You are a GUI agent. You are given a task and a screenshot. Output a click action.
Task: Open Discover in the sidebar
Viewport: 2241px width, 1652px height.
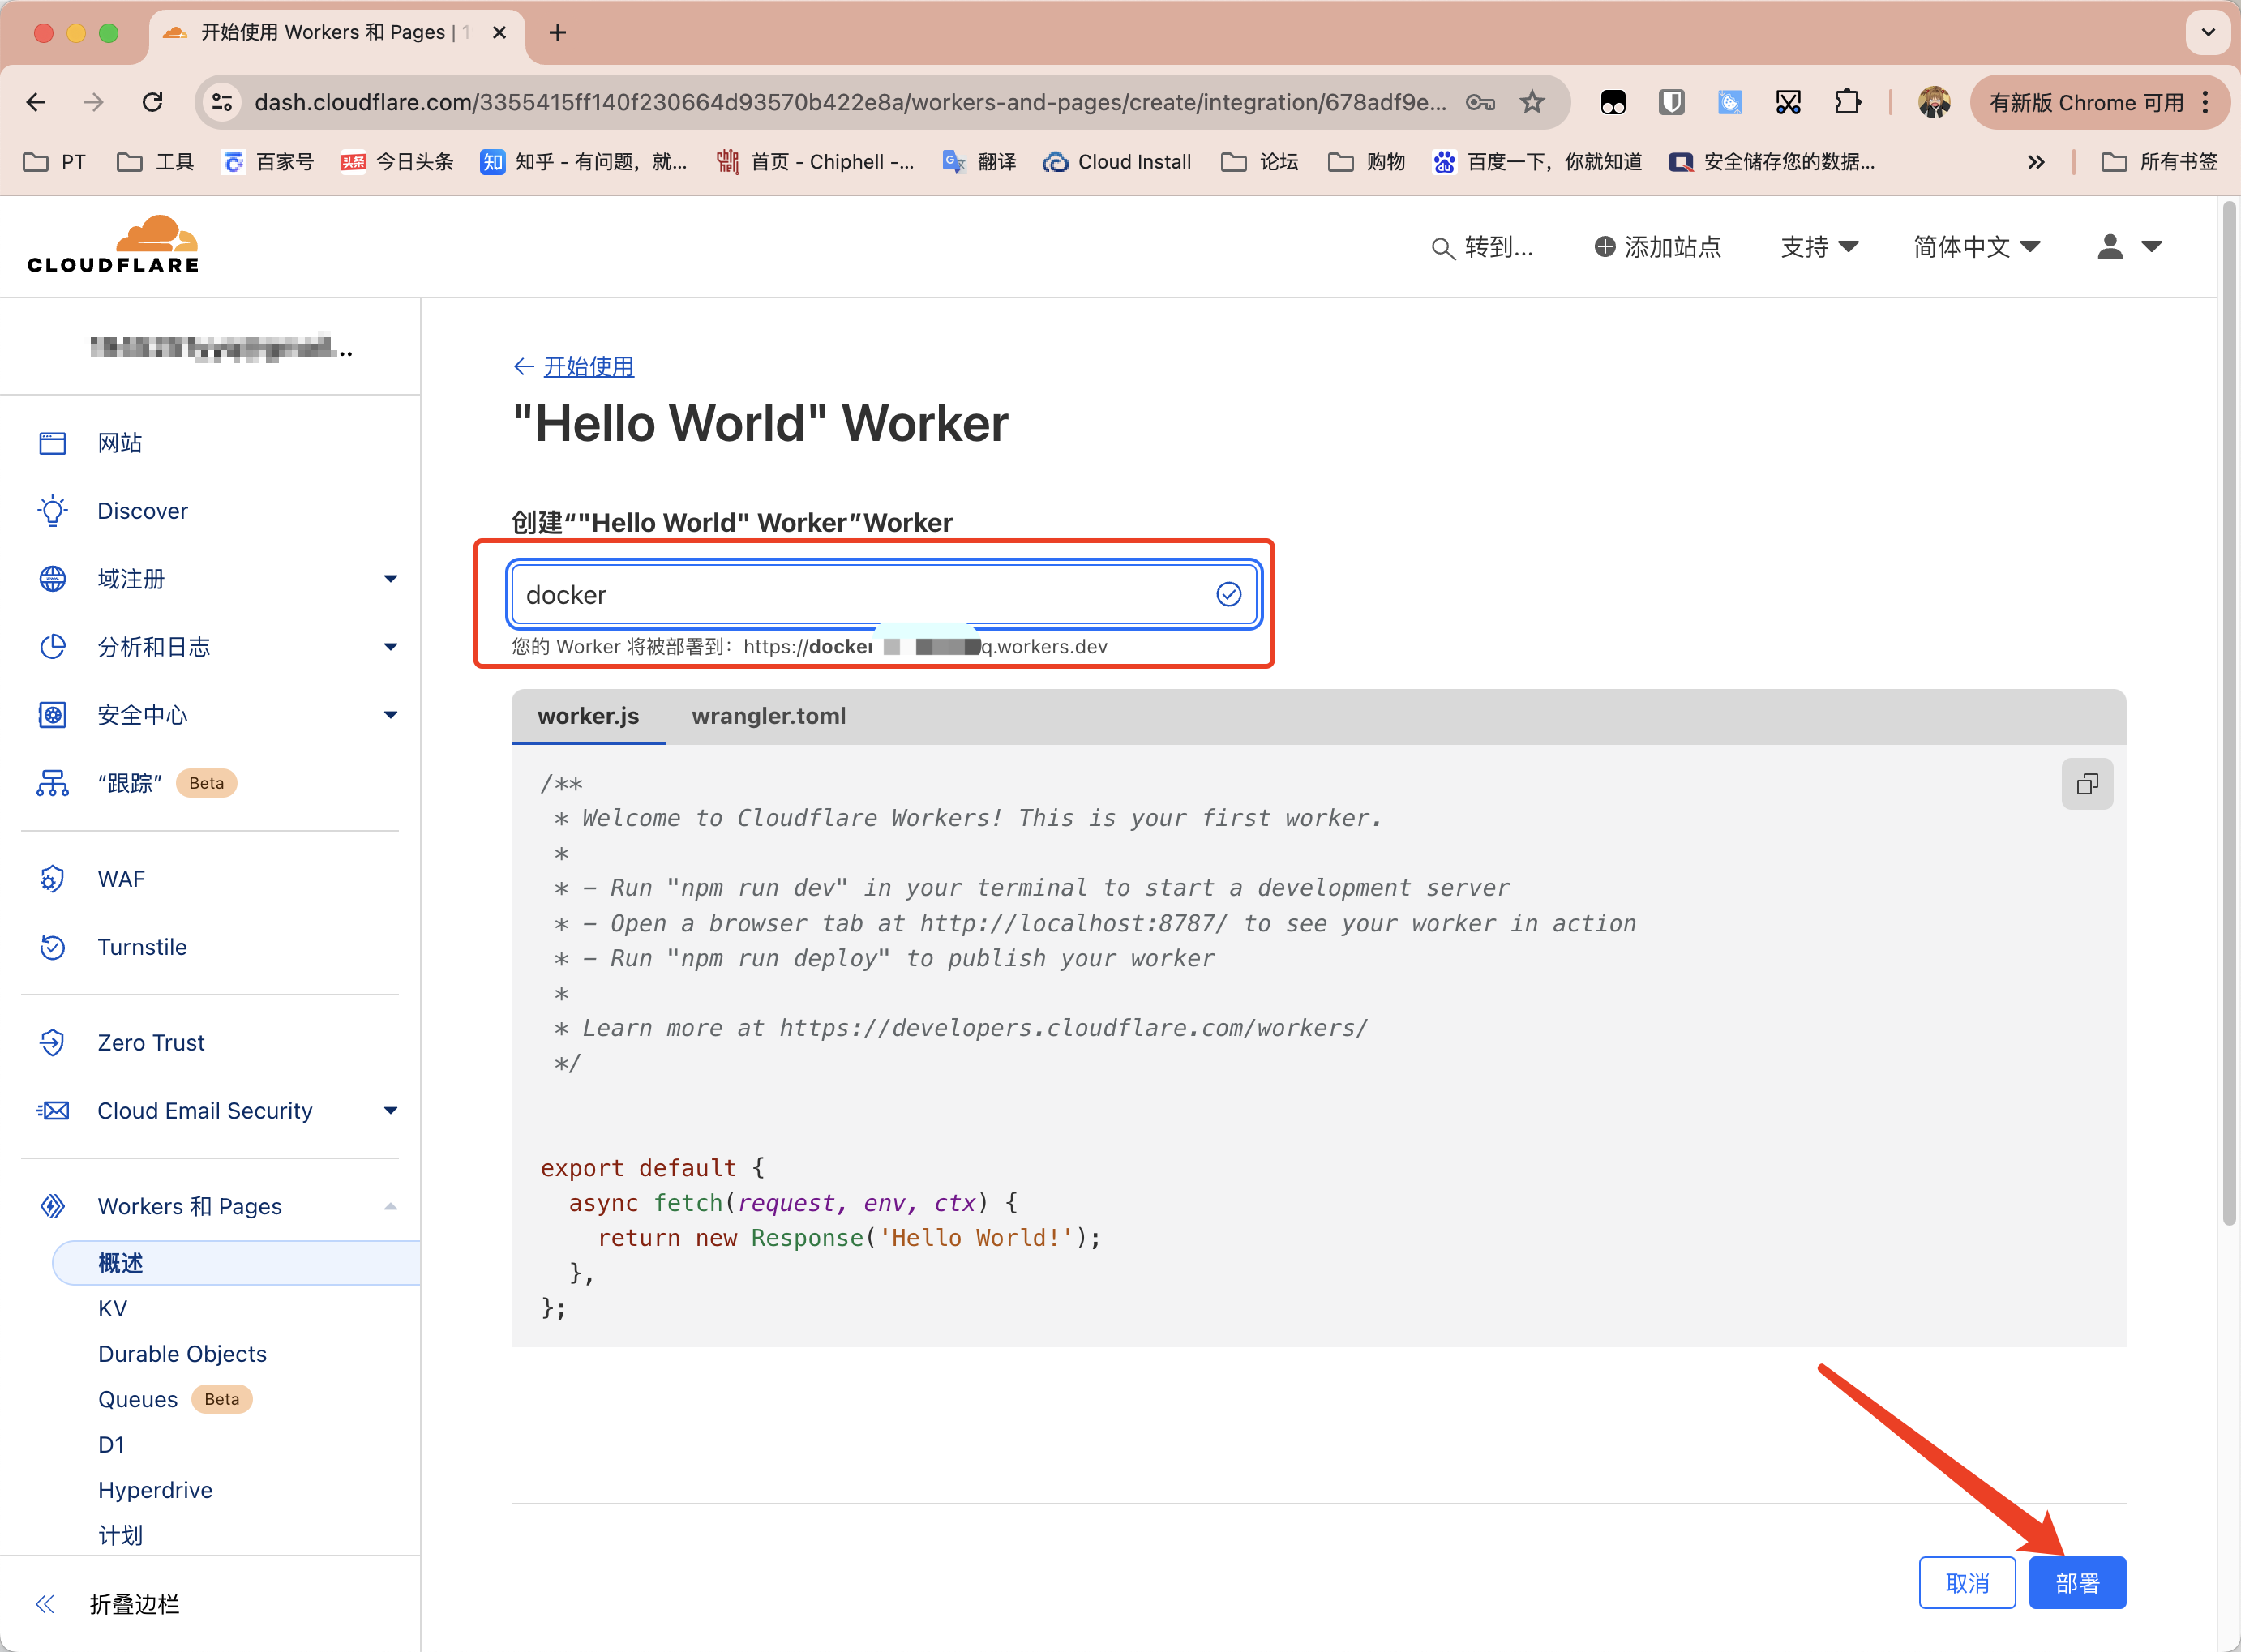point(142,511)
